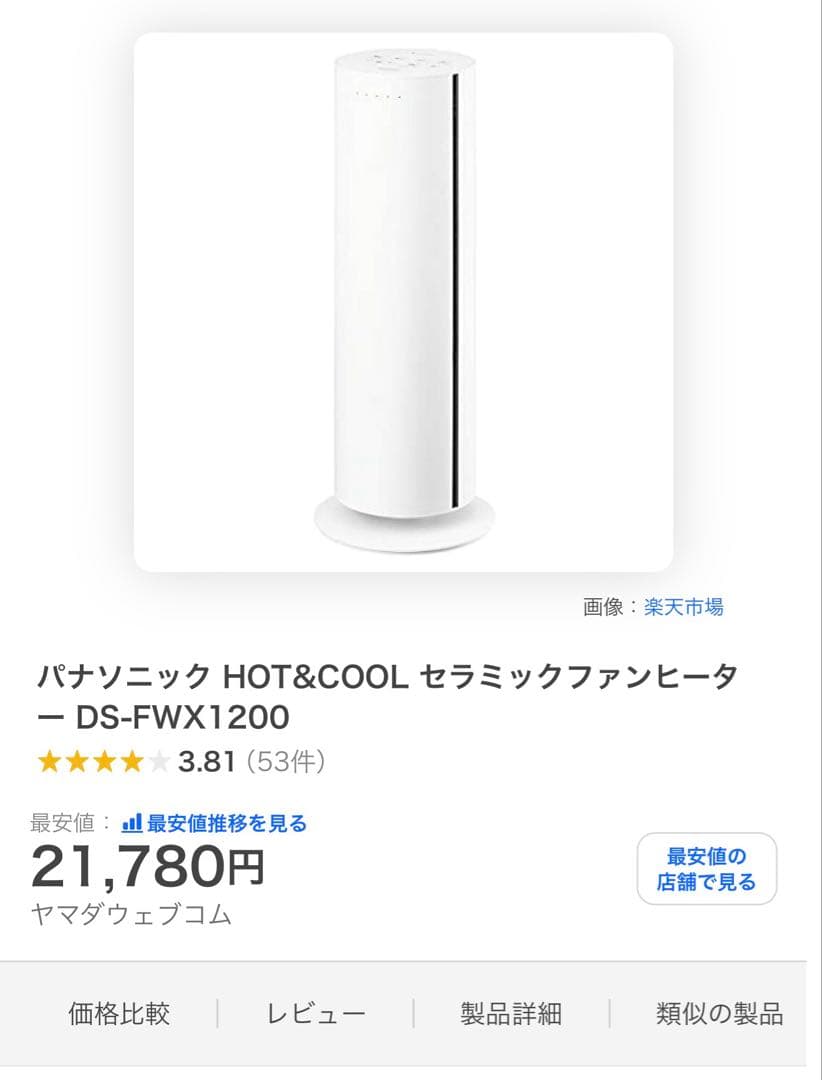Viewport: 822px width, 1080px height.
Task: Click the bar chart icon near 最安値
Action: (x=132, y=822)
